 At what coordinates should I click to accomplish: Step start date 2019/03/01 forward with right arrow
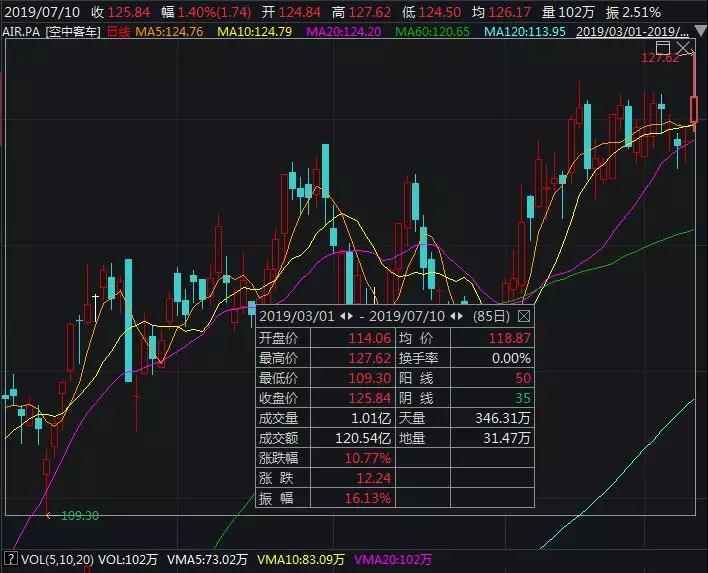coord(350,316)
